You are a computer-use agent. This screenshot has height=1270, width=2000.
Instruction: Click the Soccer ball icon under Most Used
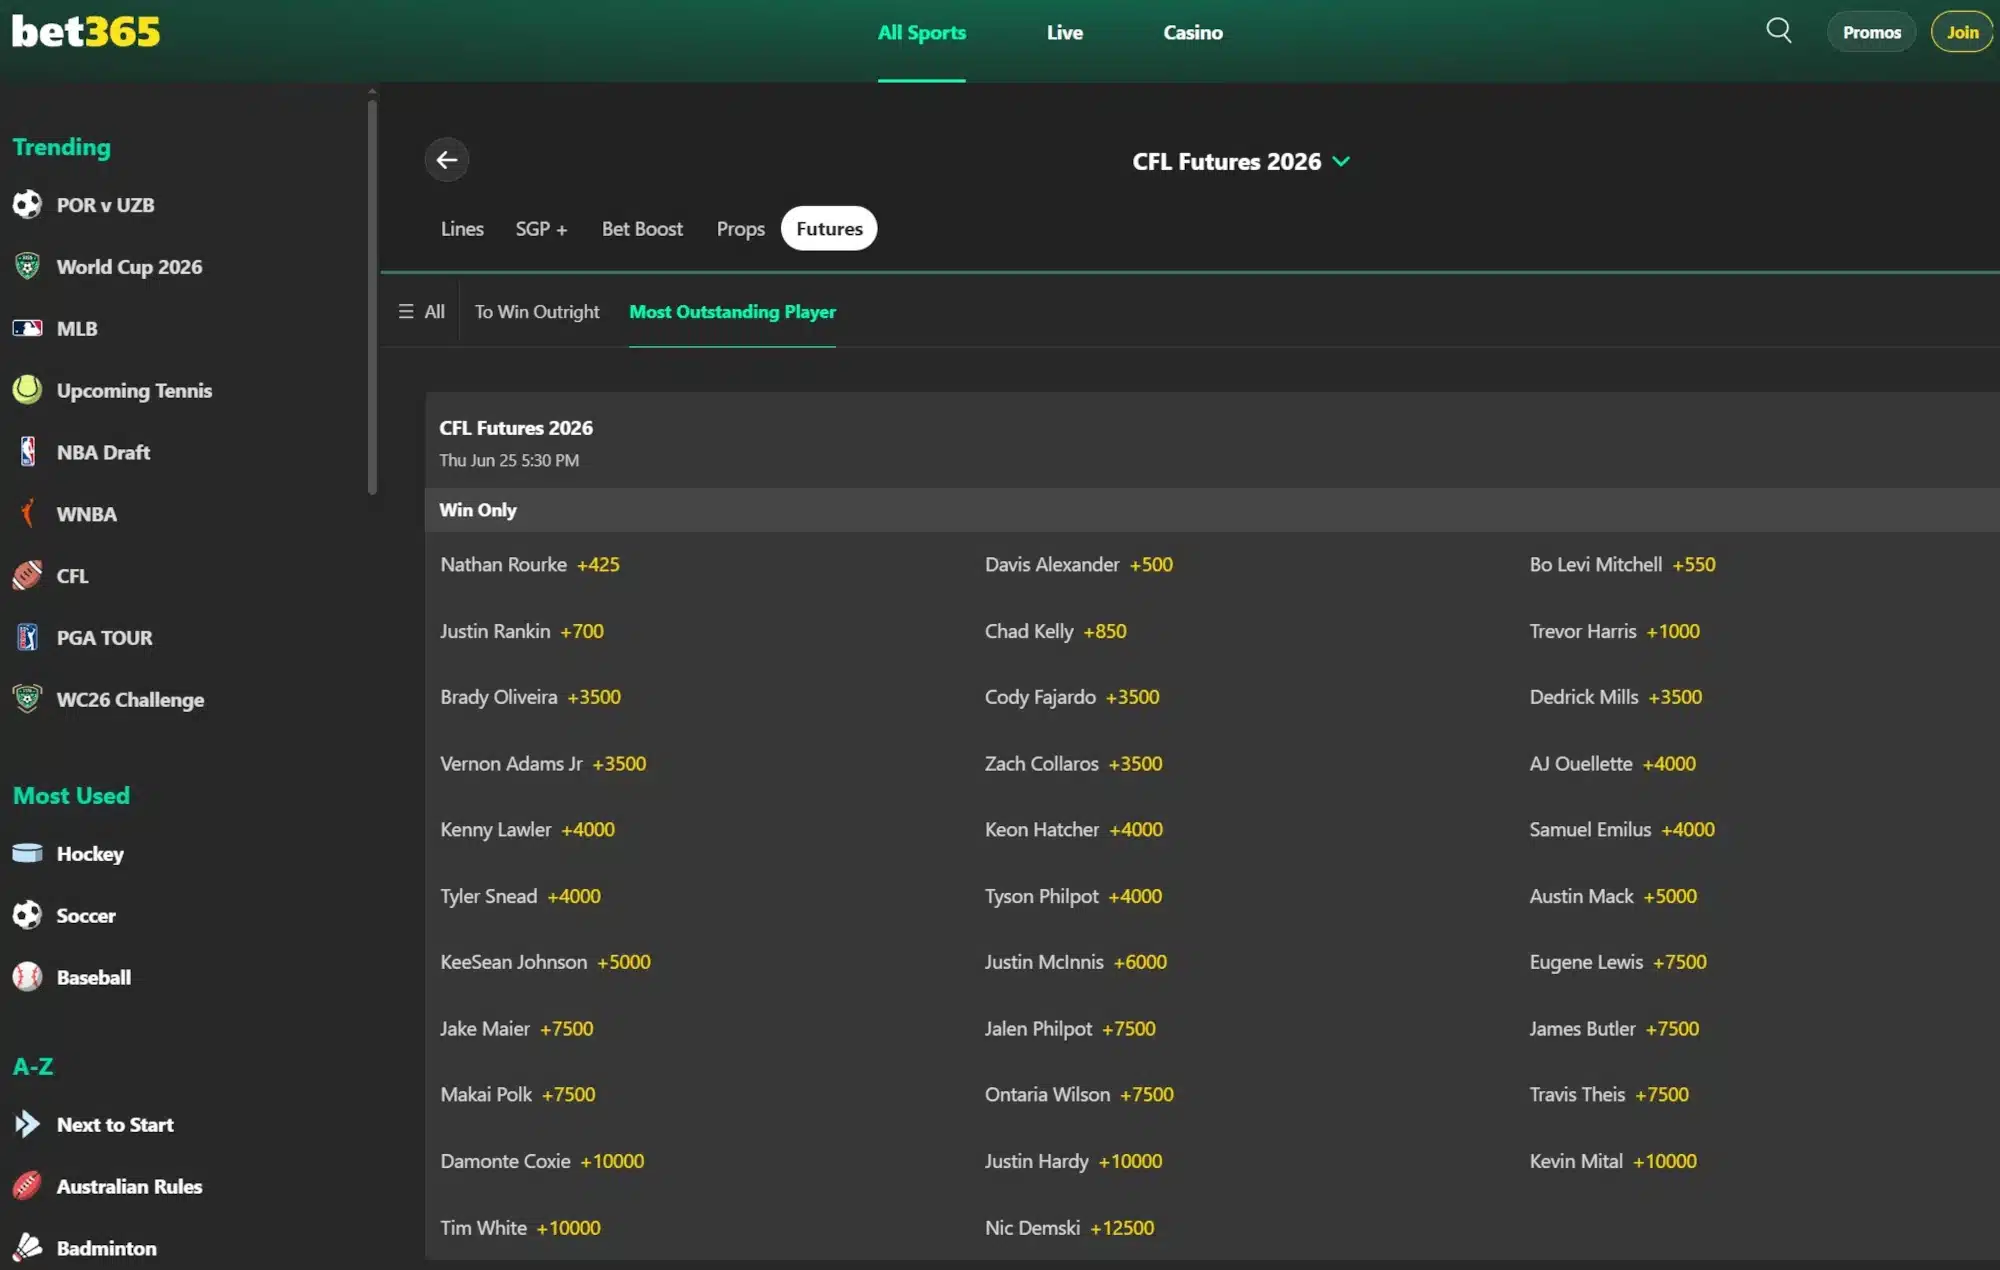27,915
